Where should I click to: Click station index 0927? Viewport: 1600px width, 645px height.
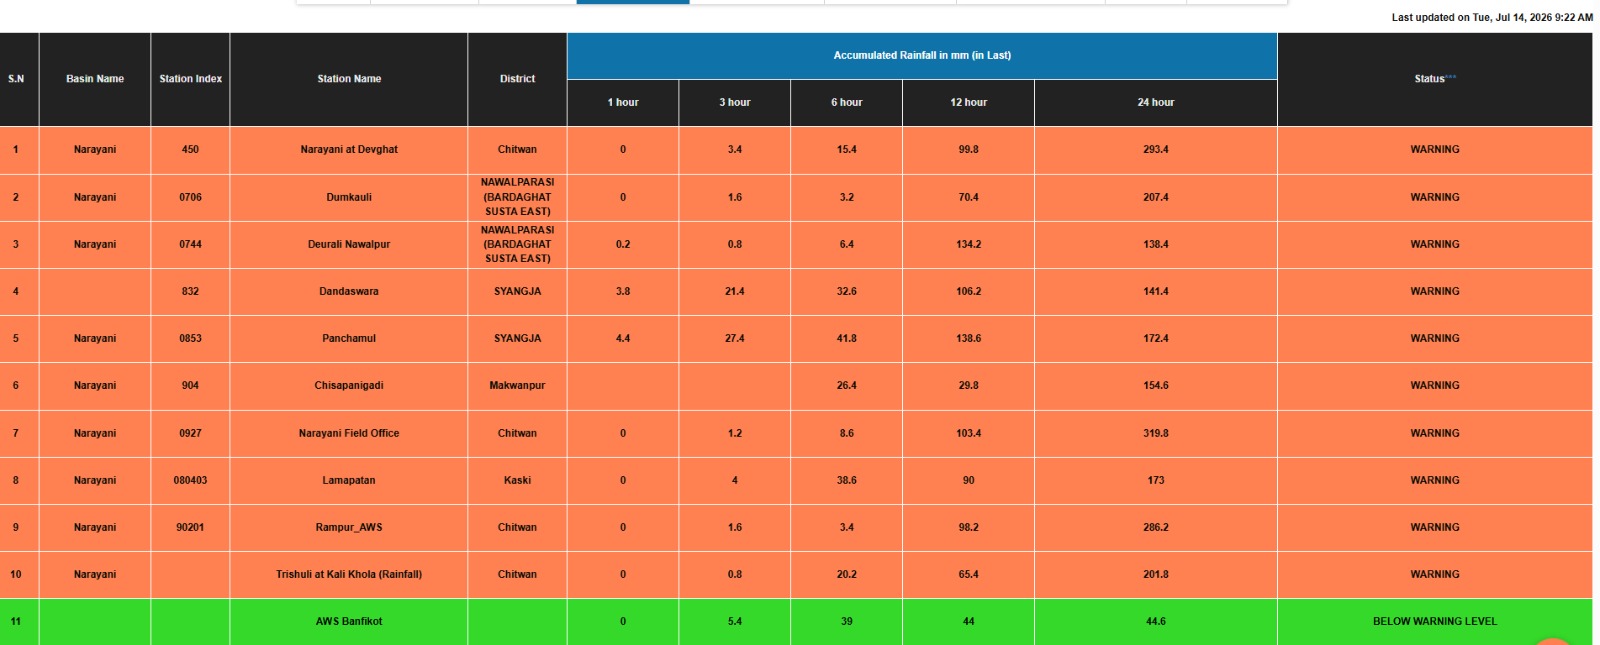pyautogui.click(x=190, y=434)
